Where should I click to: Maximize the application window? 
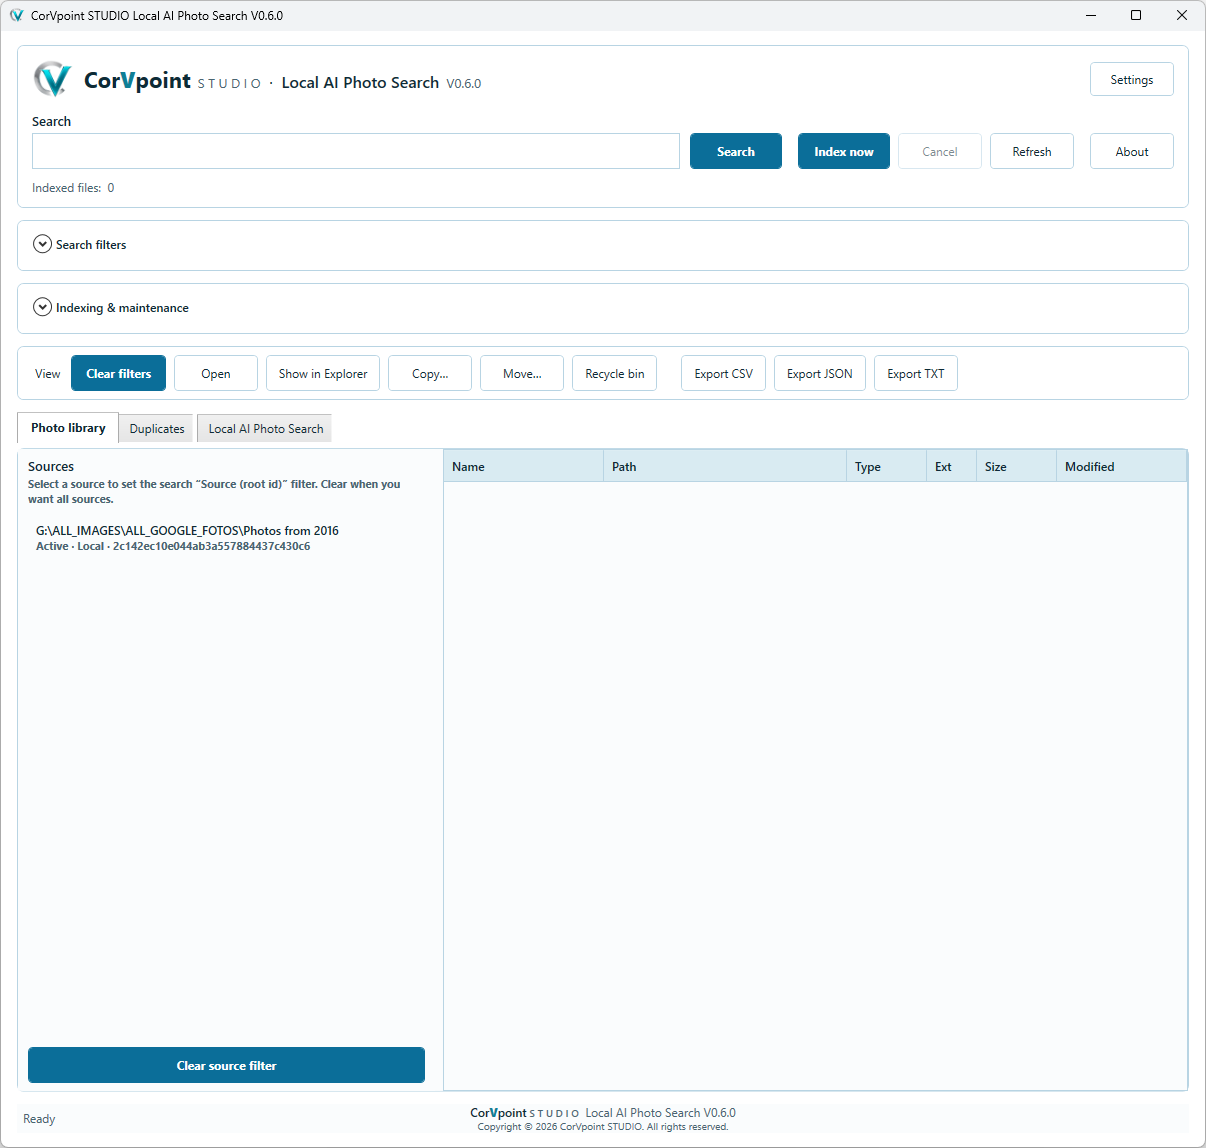1136,15
